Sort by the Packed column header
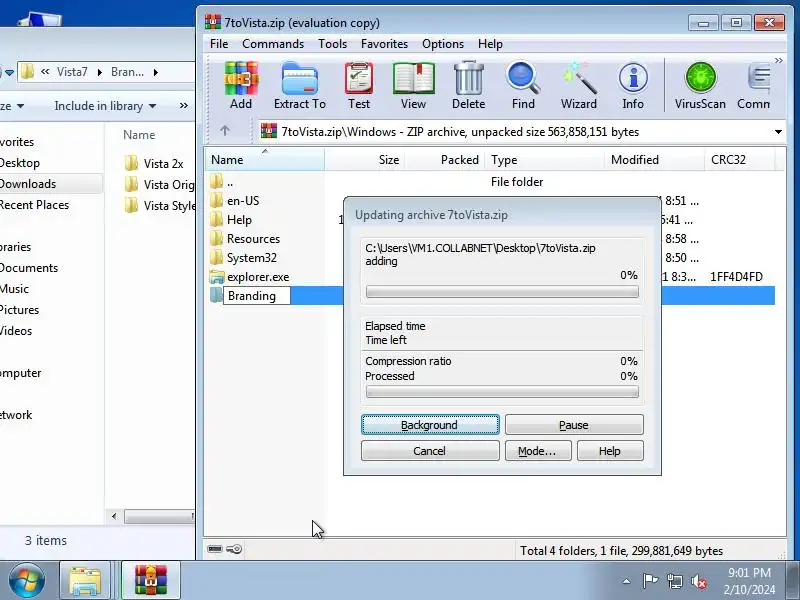 click(x=444, y=160)
